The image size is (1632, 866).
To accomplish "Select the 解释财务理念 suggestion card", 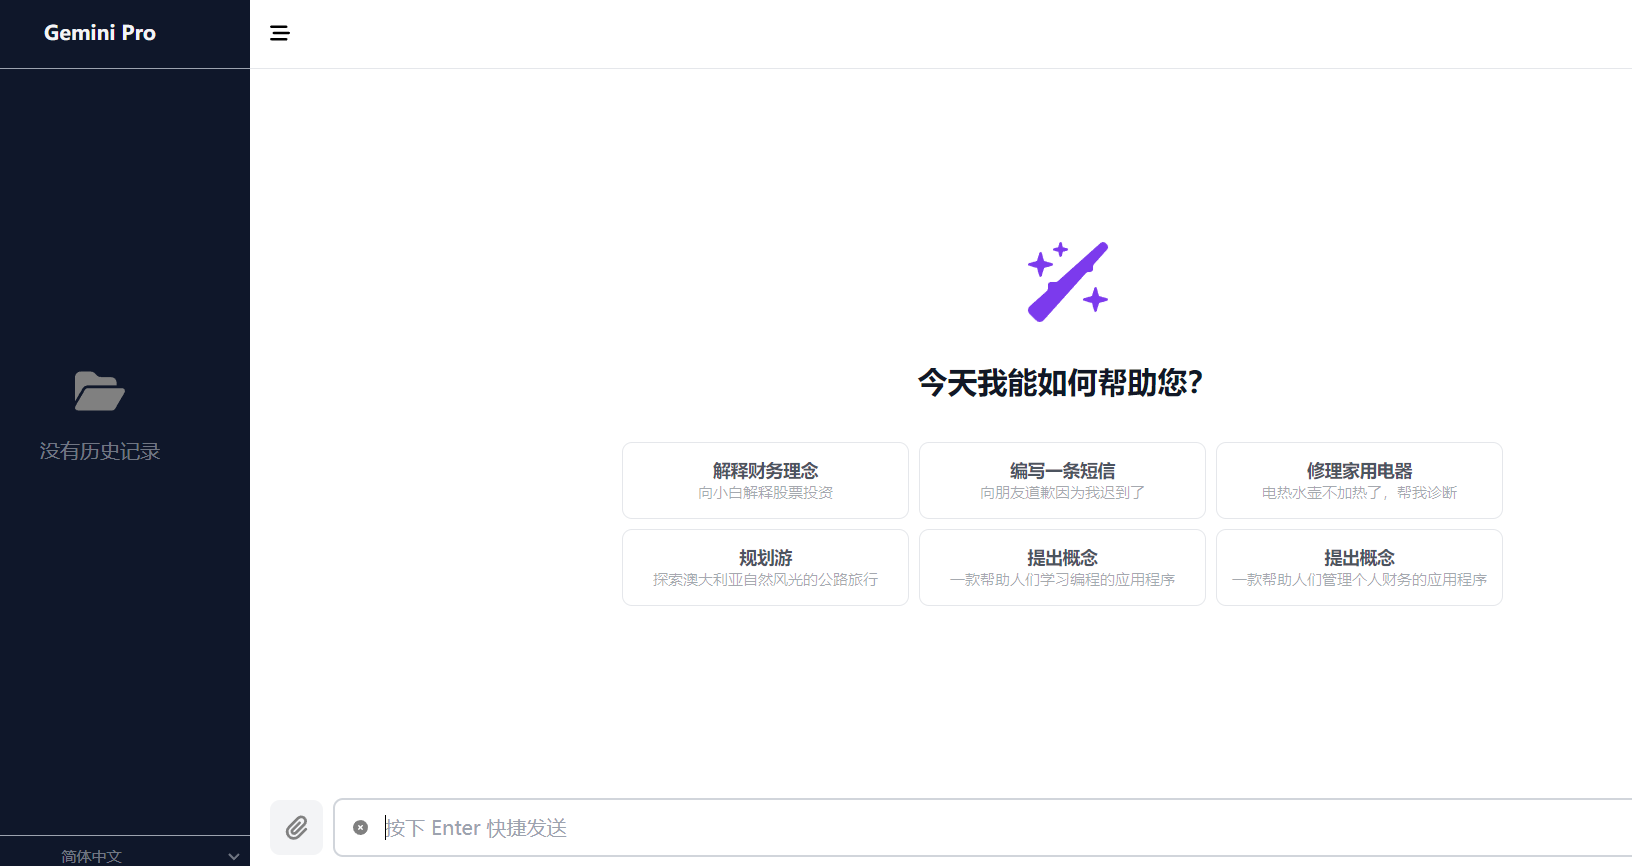I will [x=765, y=480].
